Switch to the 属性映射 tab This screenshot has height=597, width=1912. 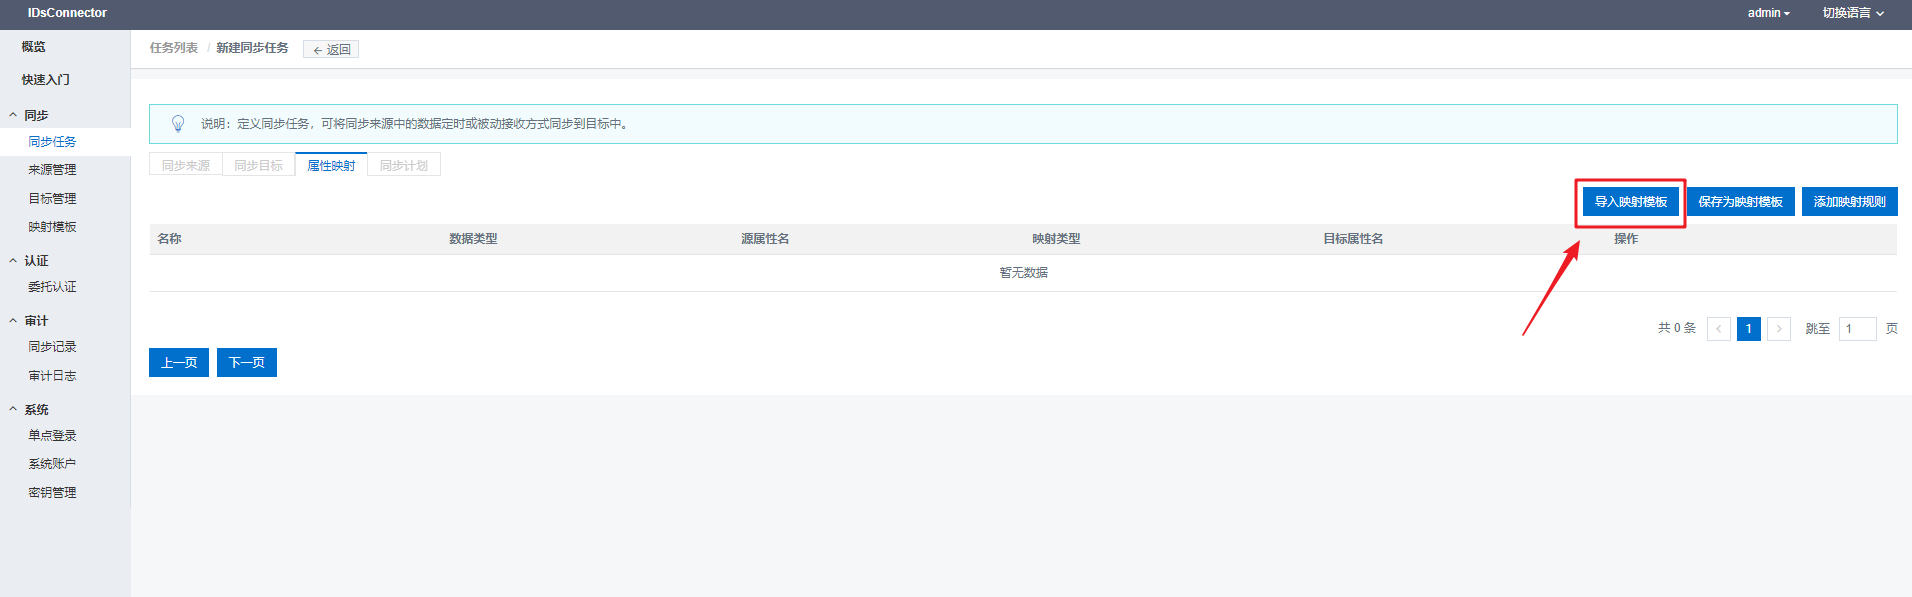(331, 165)
